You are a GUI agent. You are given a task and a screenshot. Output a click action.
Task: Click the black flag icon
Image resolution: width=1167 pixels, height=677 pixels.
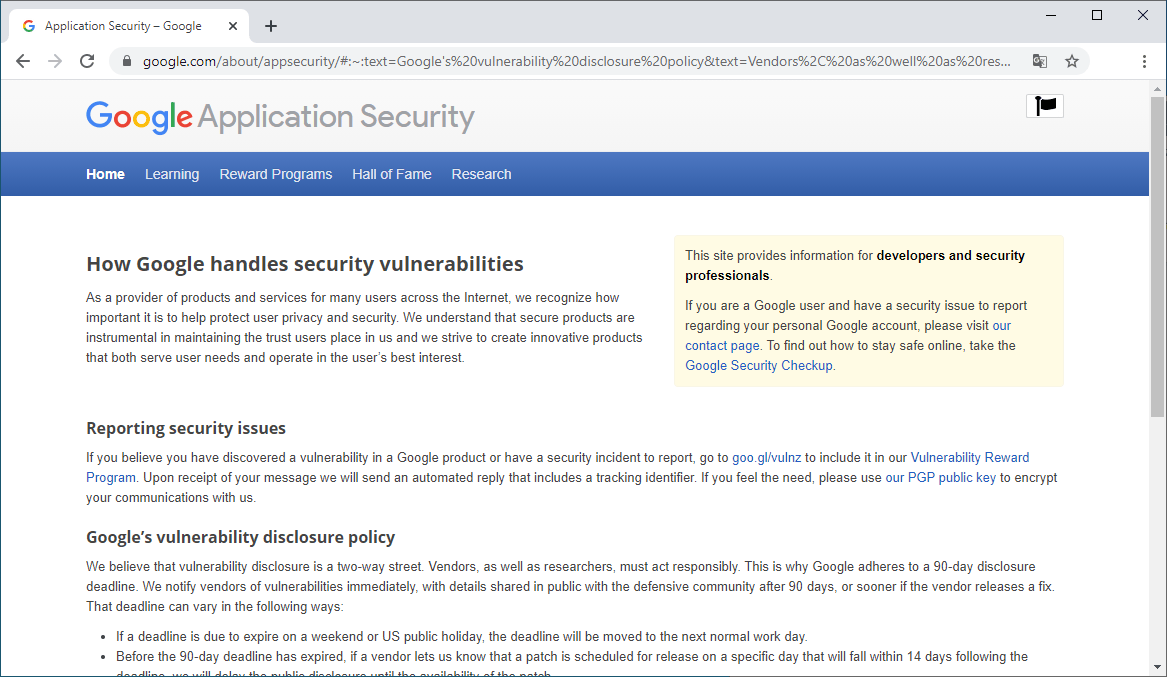1045,105
